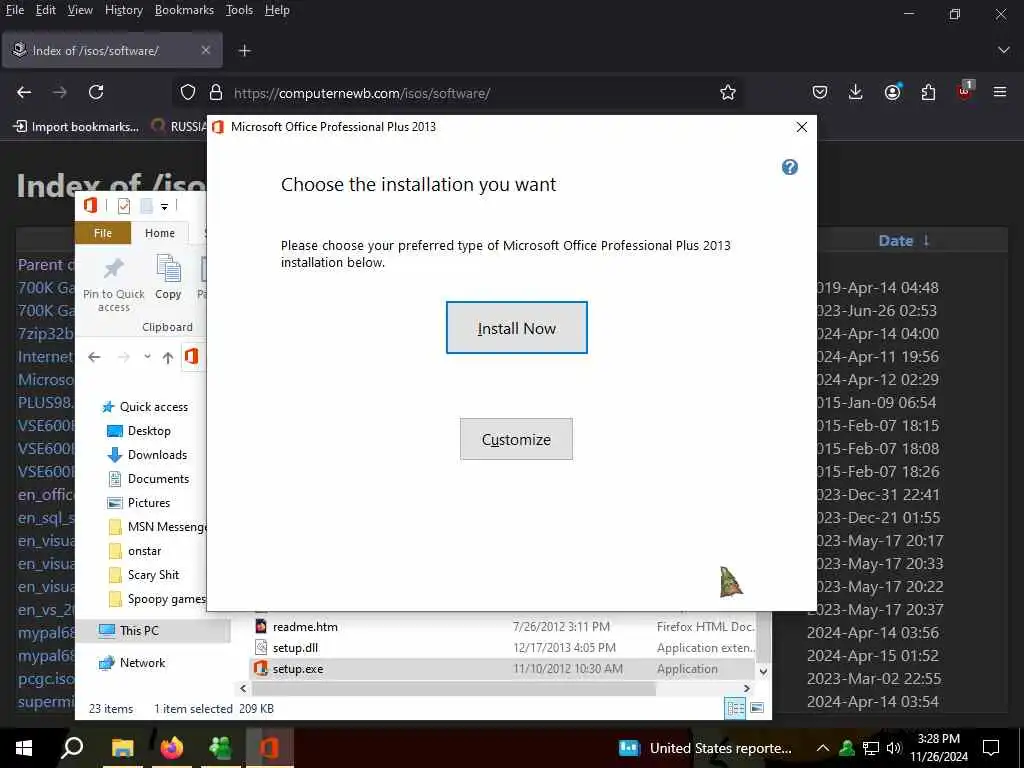Click Pin to Quick access in Explorer
This screenshot has width=1024, height=768.
click(114, 284)
